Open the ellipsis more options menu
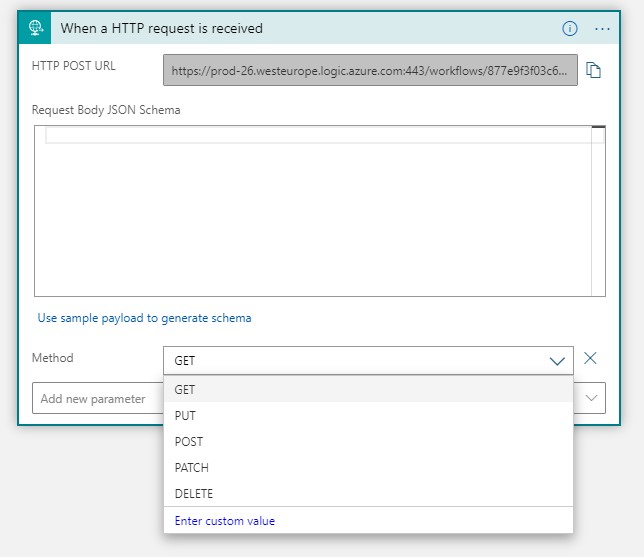Viewport: 644px width, 557px height. tap(602, 28)
